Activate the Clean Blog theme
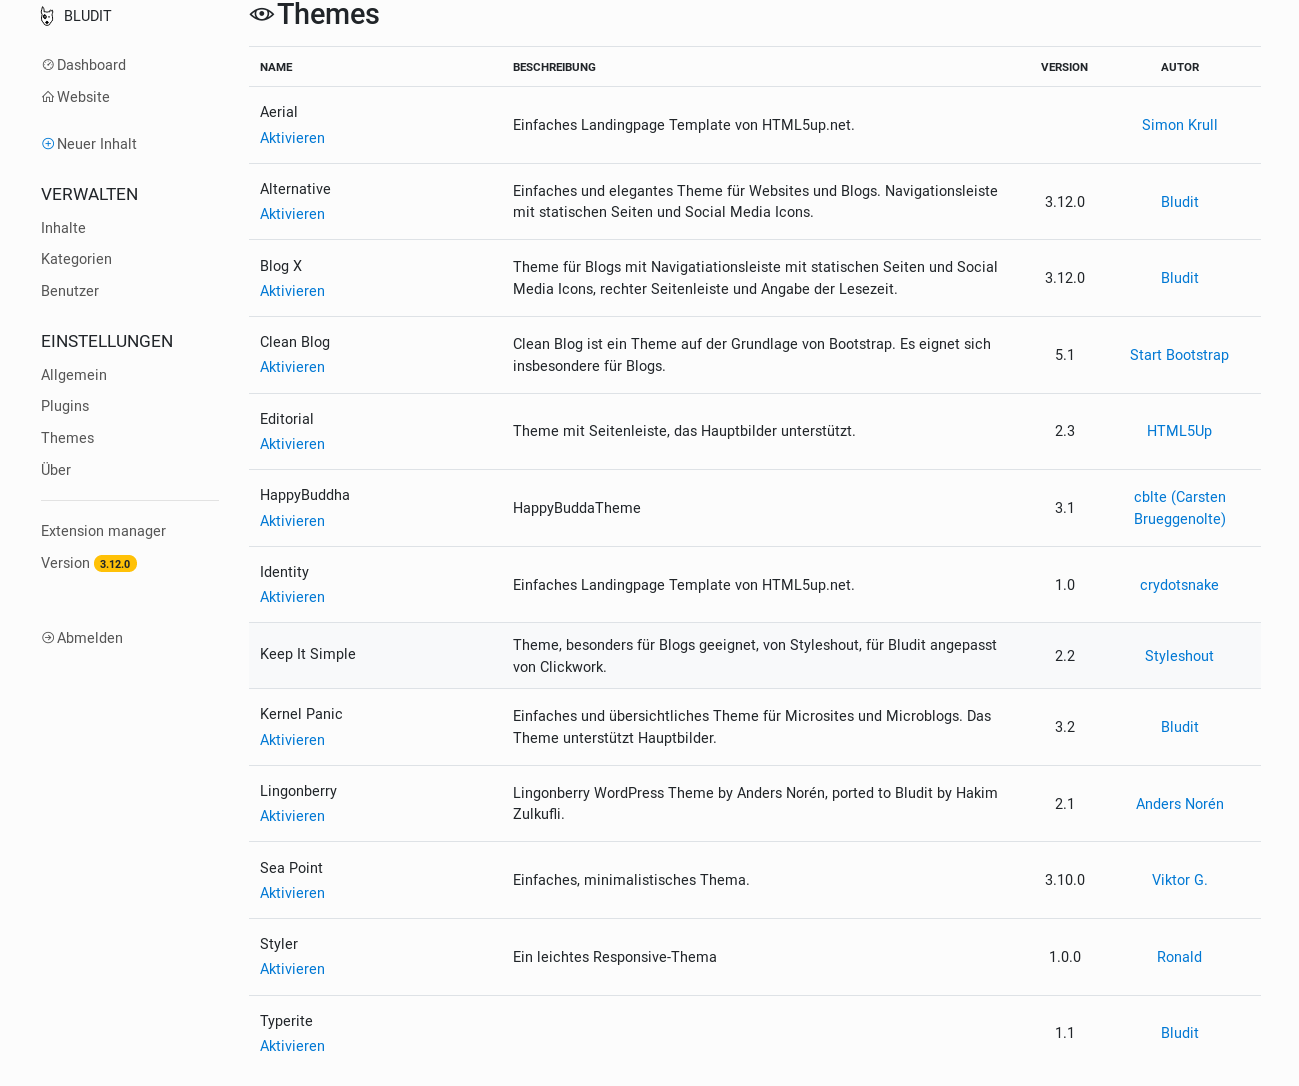The width and height of the screenshot is (1299, 1086). click(292, 367)
